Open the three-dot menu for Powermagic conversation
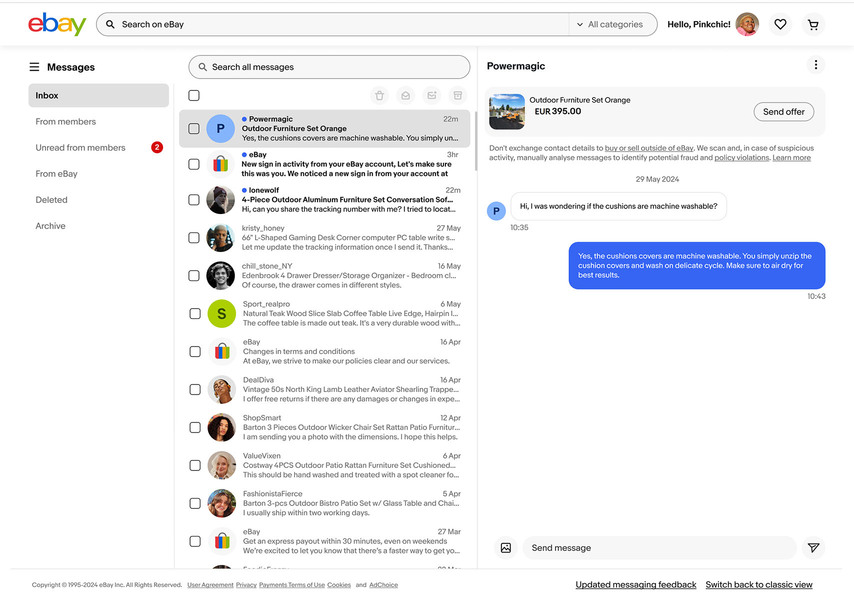854x600 pixels. point(815,65)
